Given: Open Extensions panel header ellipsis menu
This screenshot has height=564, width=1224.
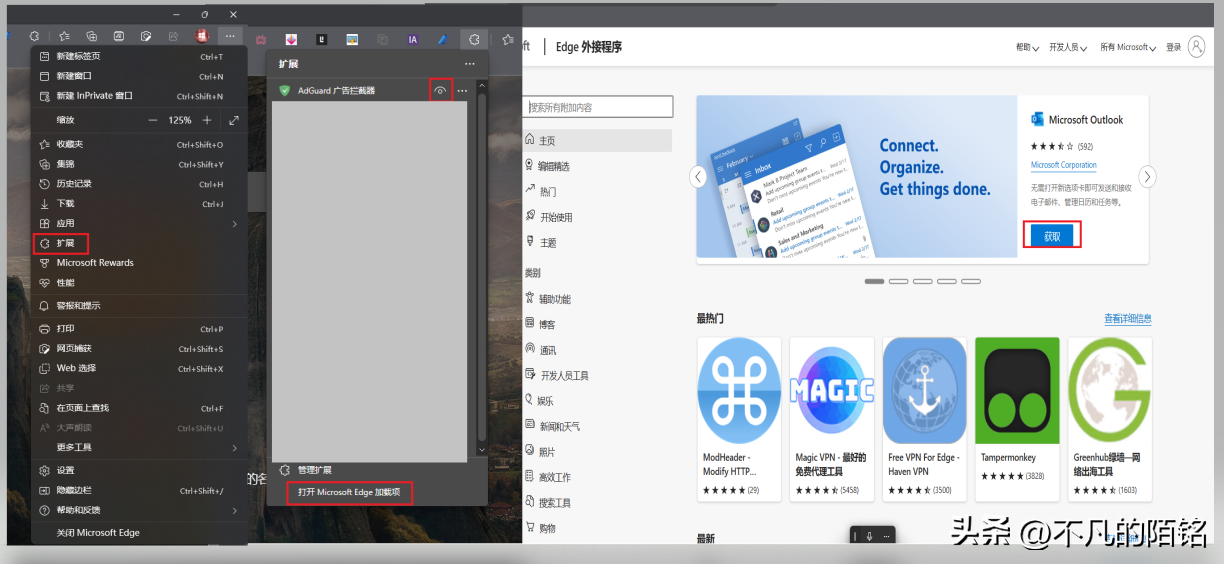Looking at the screenshot, I should click(x=469, y=64).
